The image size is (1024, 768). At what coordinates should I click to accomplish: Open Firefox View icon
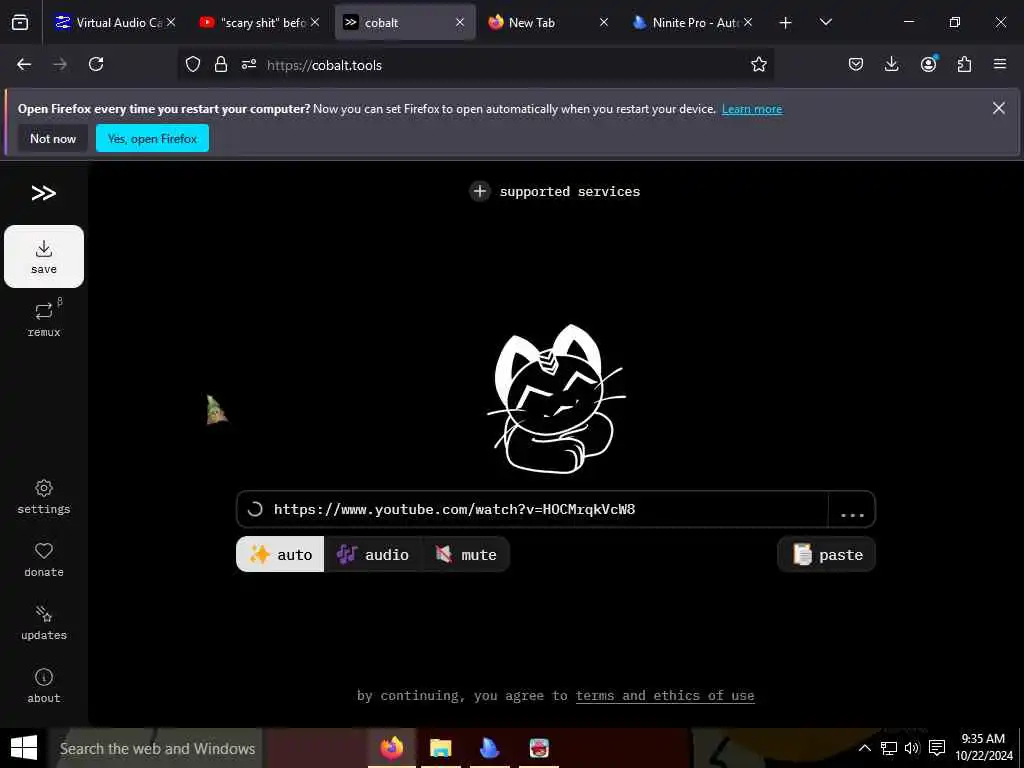[x=20, y=23]
